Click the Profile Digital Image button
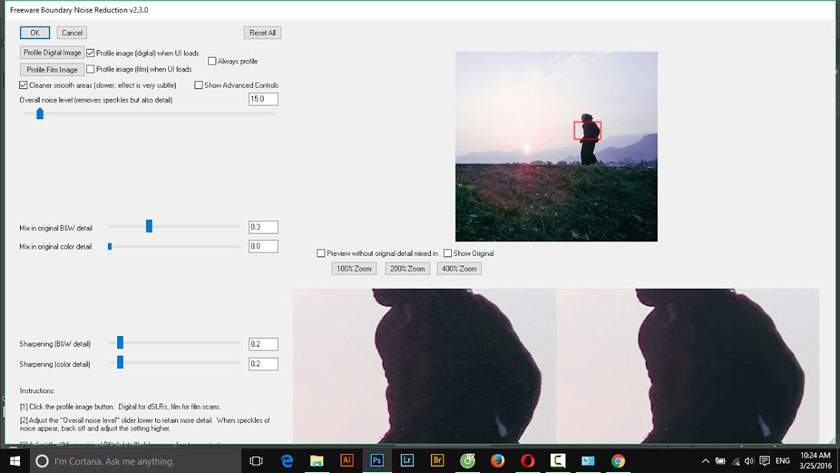 [52, 52]
